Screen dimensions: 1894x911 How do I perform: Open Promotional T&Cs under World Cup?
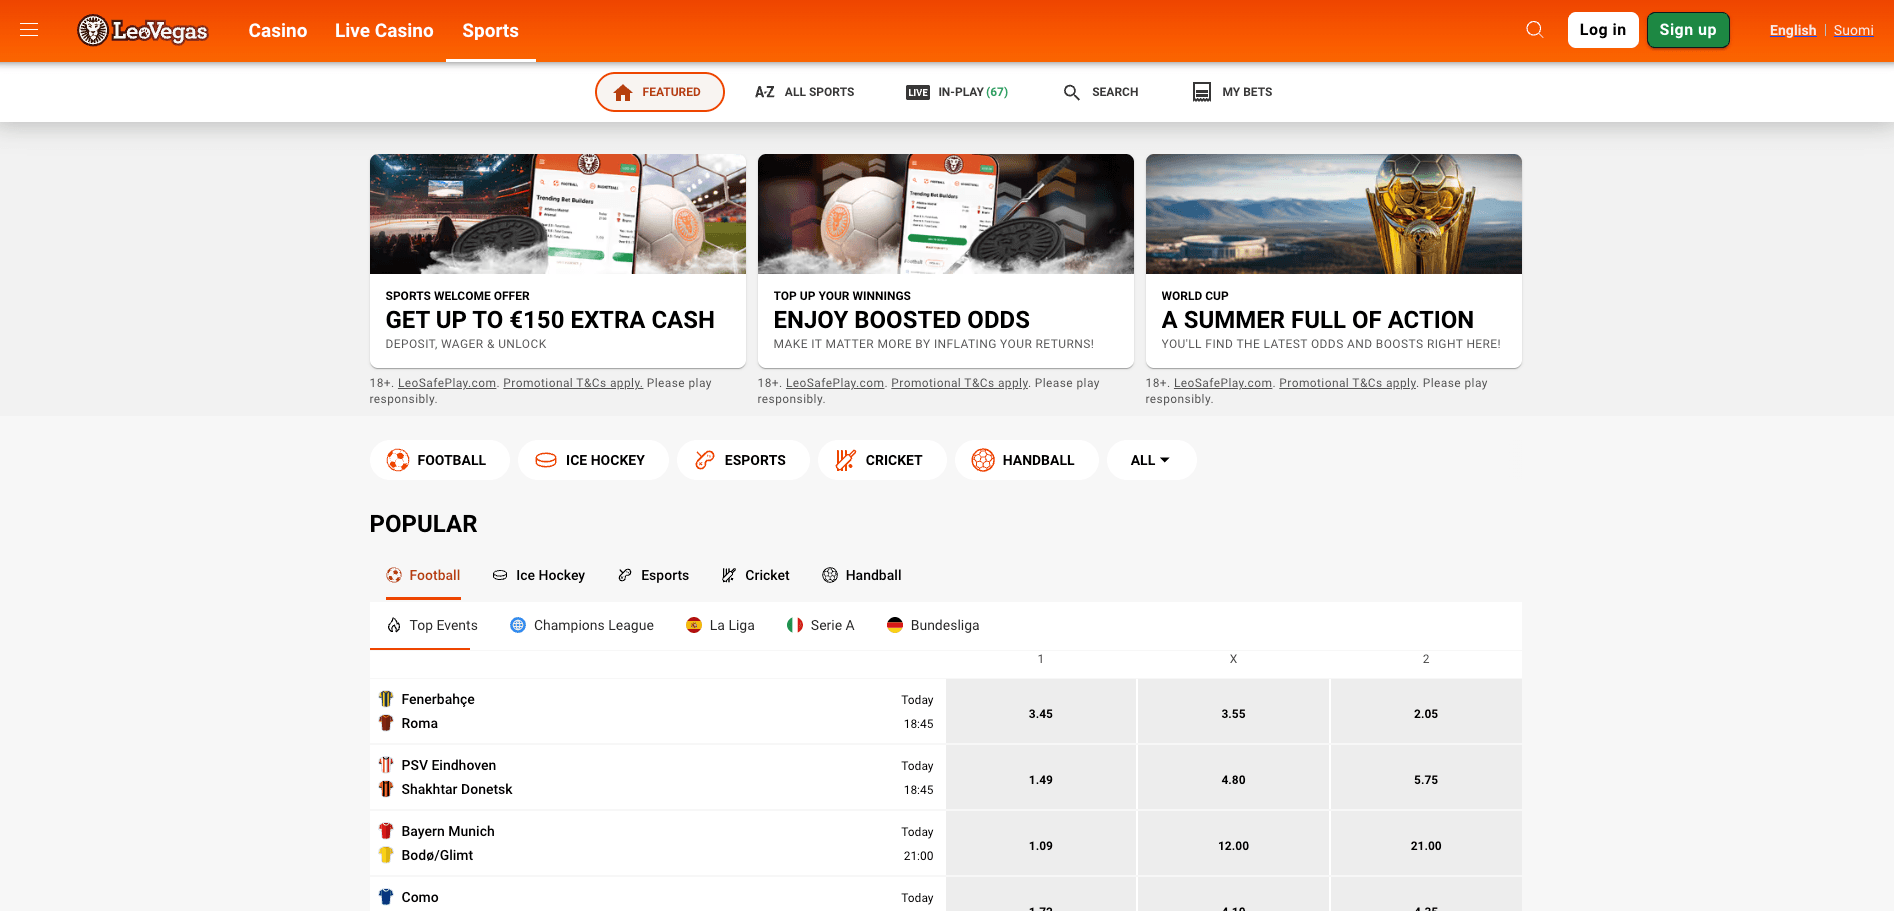pyautogui.click(x=1348, y=383)
